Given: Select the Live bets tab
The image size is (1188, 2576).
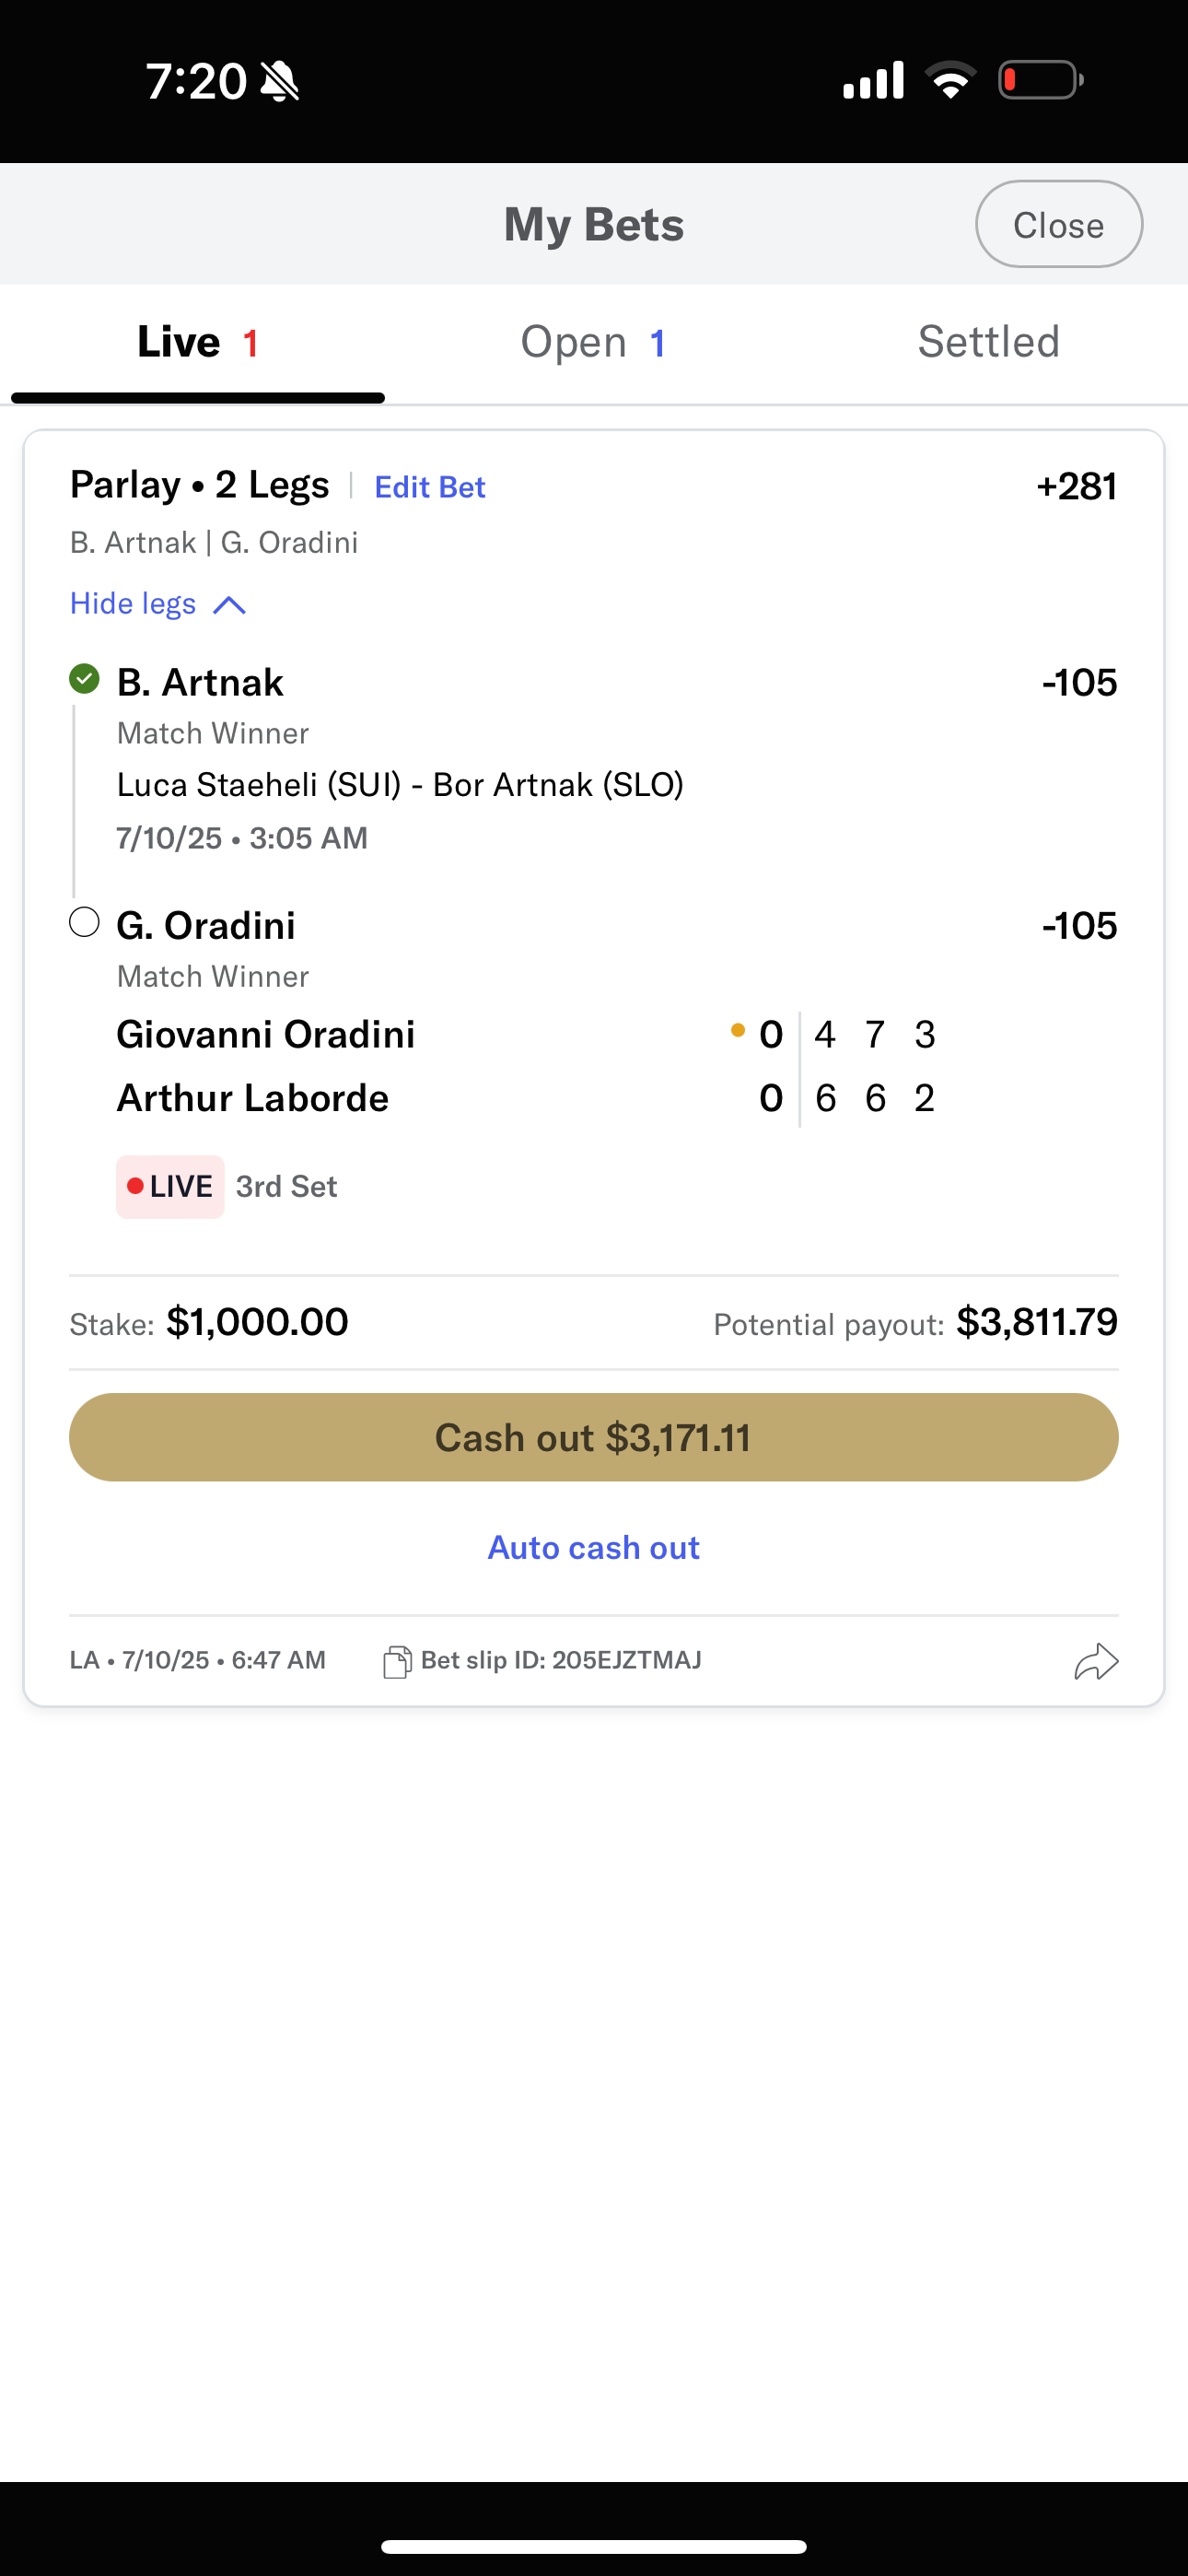Looking at the screenshot, I should 198,343.
